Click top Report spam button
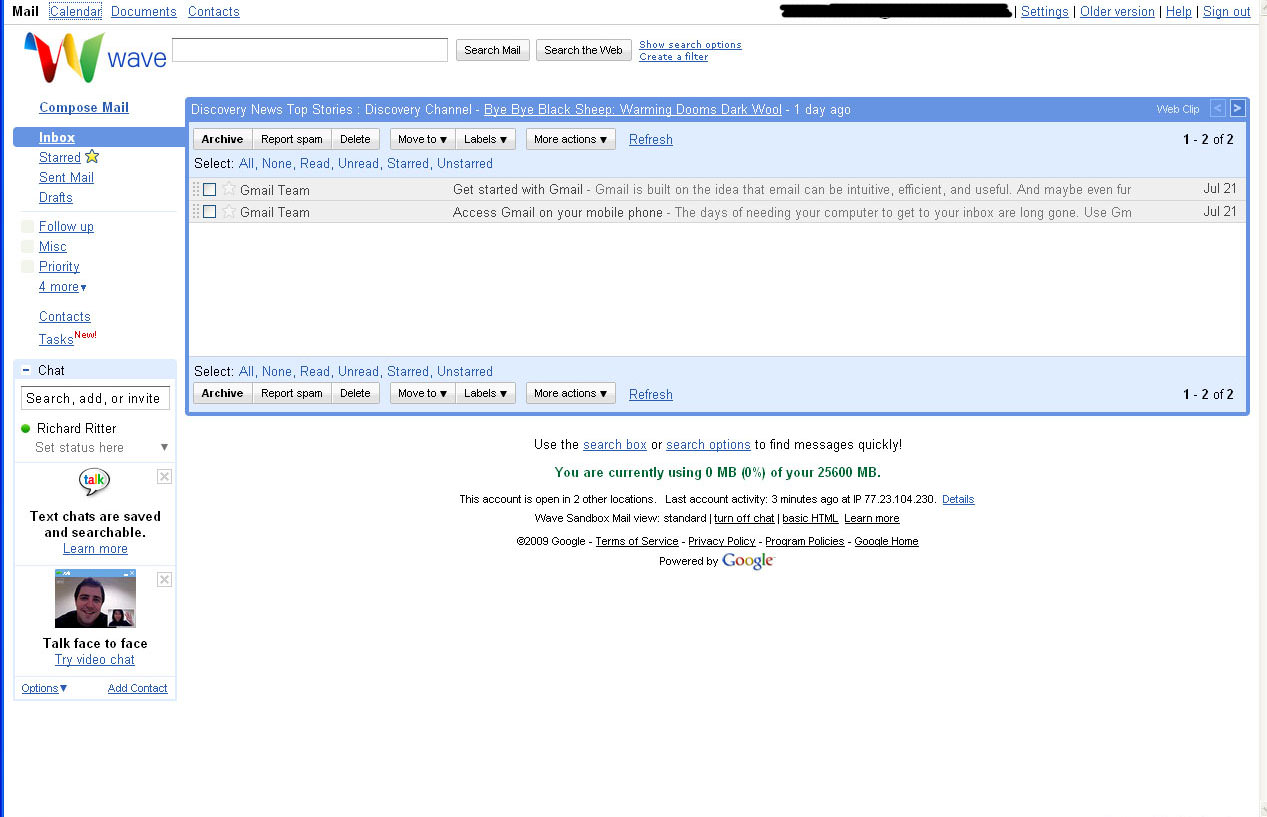The height and width of the screenshot is (817, 1267). coord(291,139)
